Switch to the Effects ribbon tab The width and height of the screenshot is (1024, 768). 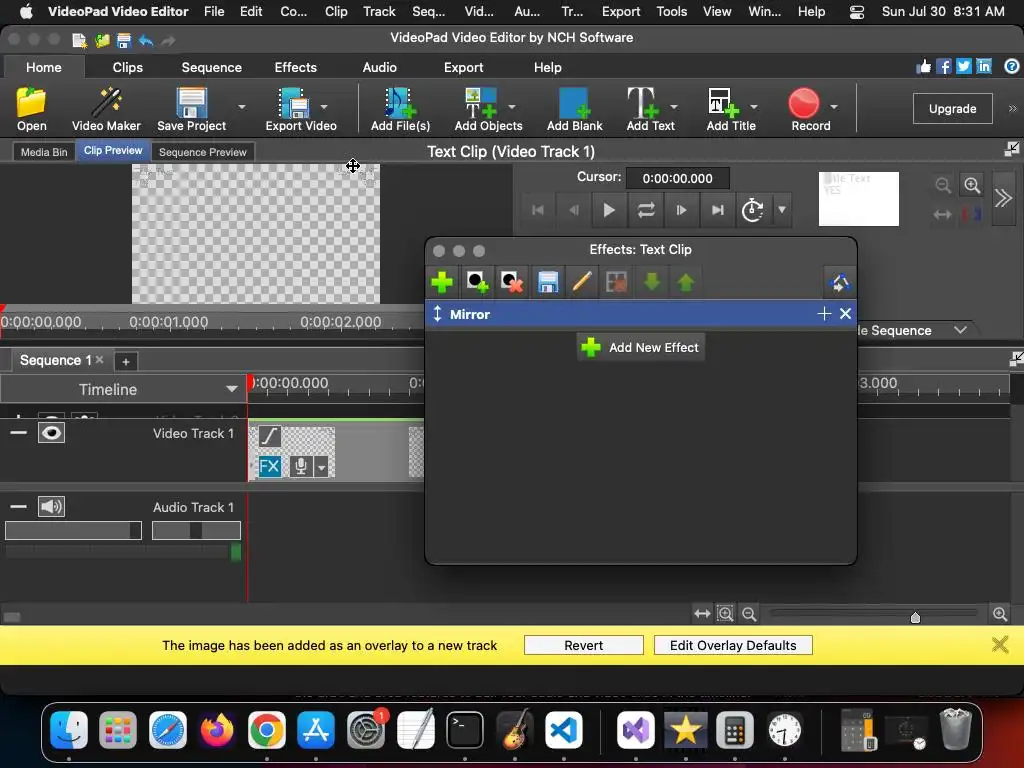295,67
